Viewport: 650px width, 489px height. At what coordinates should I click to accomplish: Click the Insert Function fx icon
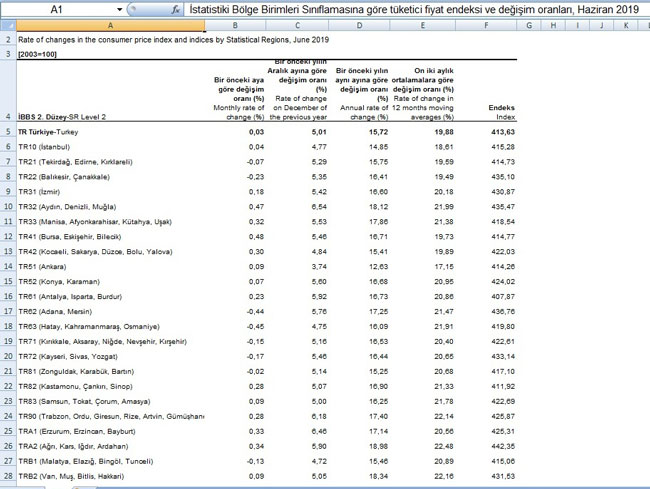click(x=176, y=9)
